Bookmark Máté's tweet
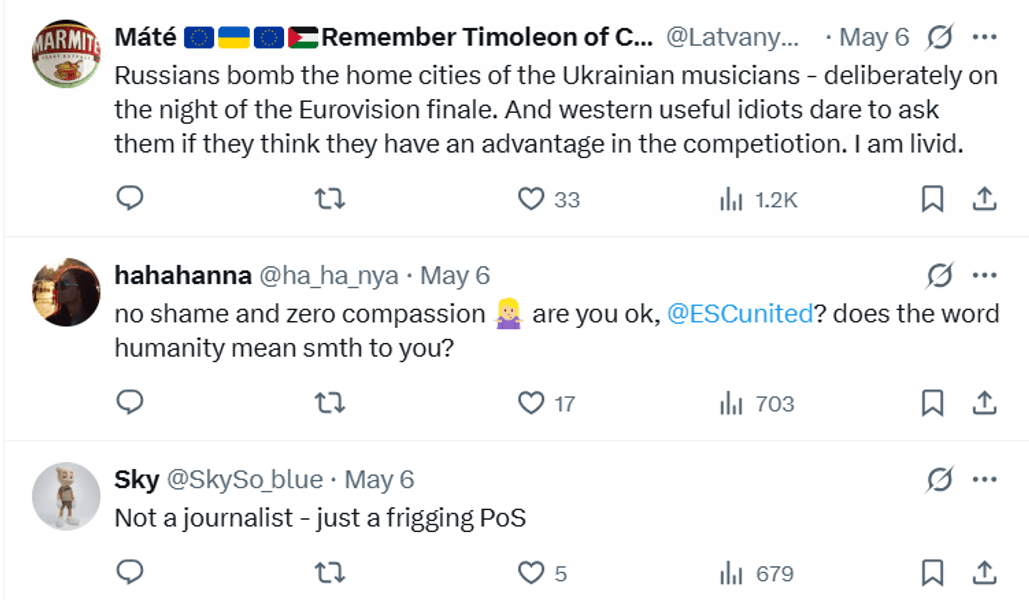This screenshot has height=600, width=1029. coord(932,199)
